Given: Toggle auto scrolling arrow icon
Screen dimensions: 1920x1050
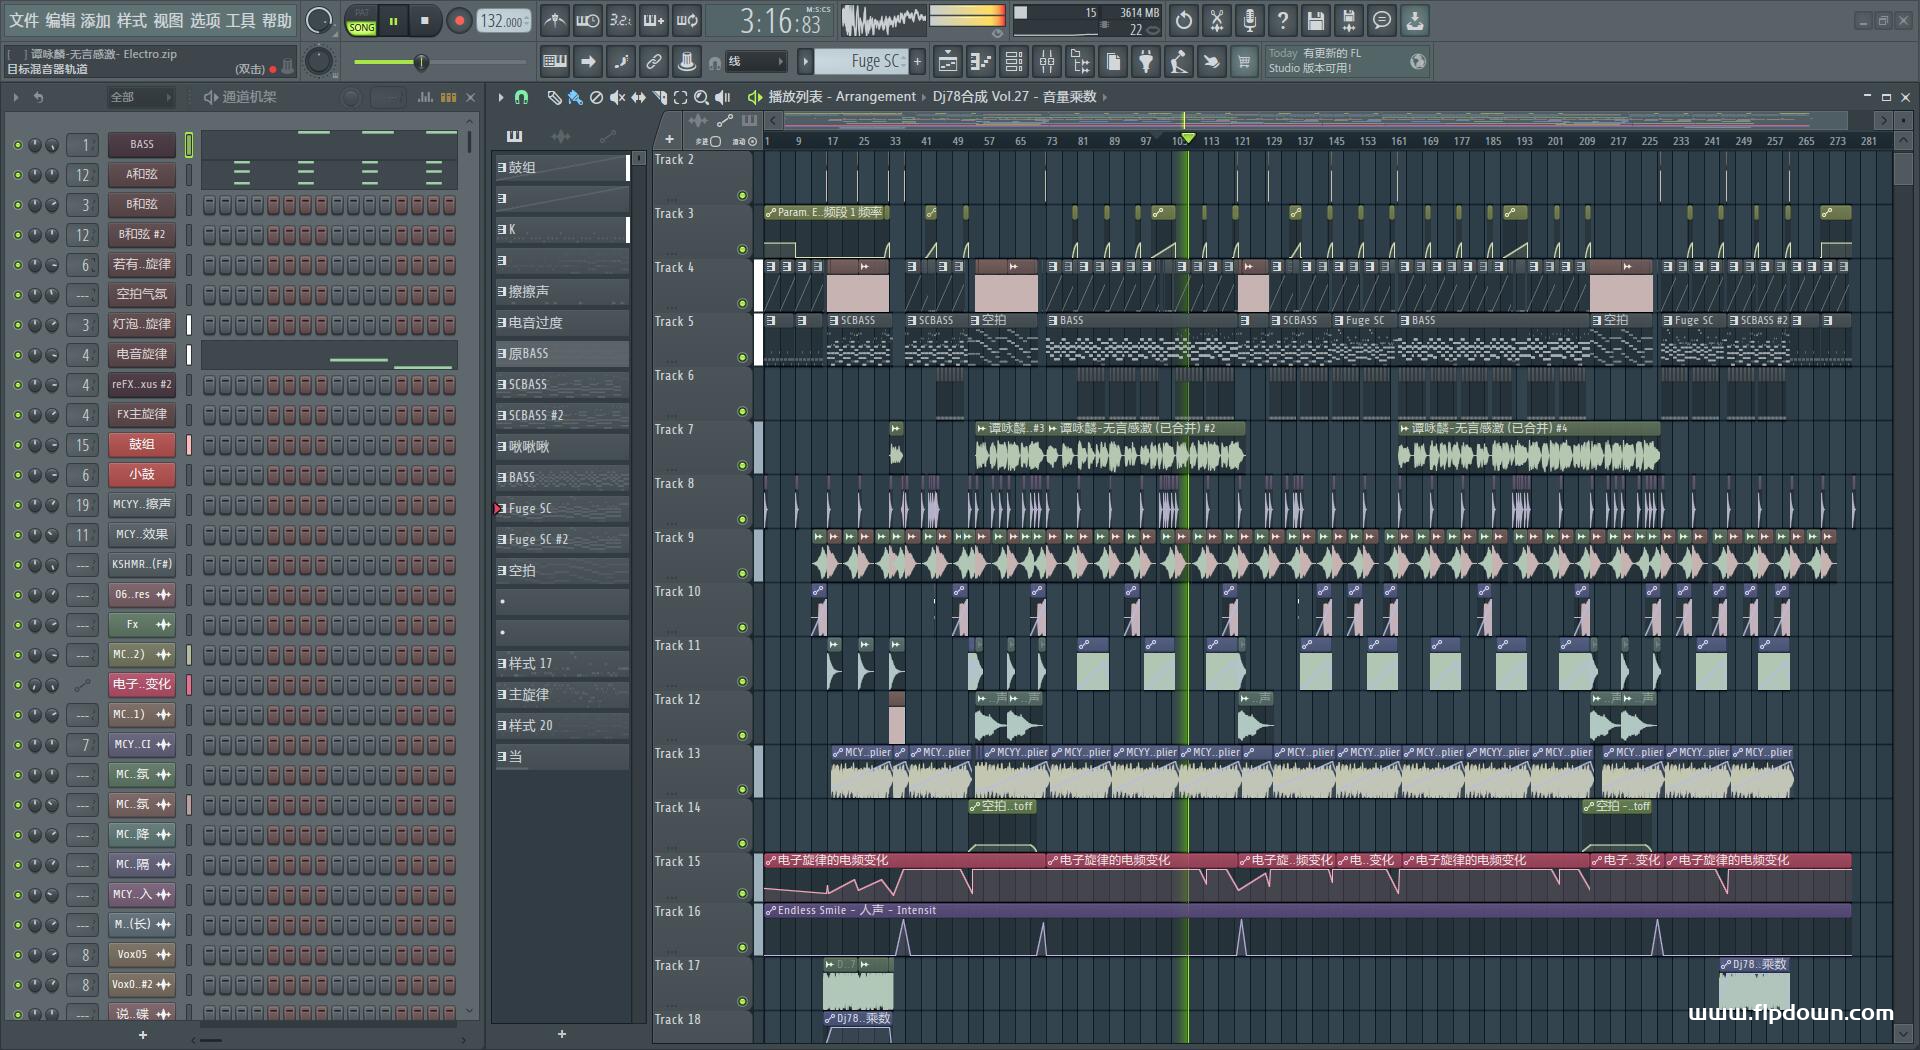Looking at the screenshot, I should (588, 62).
